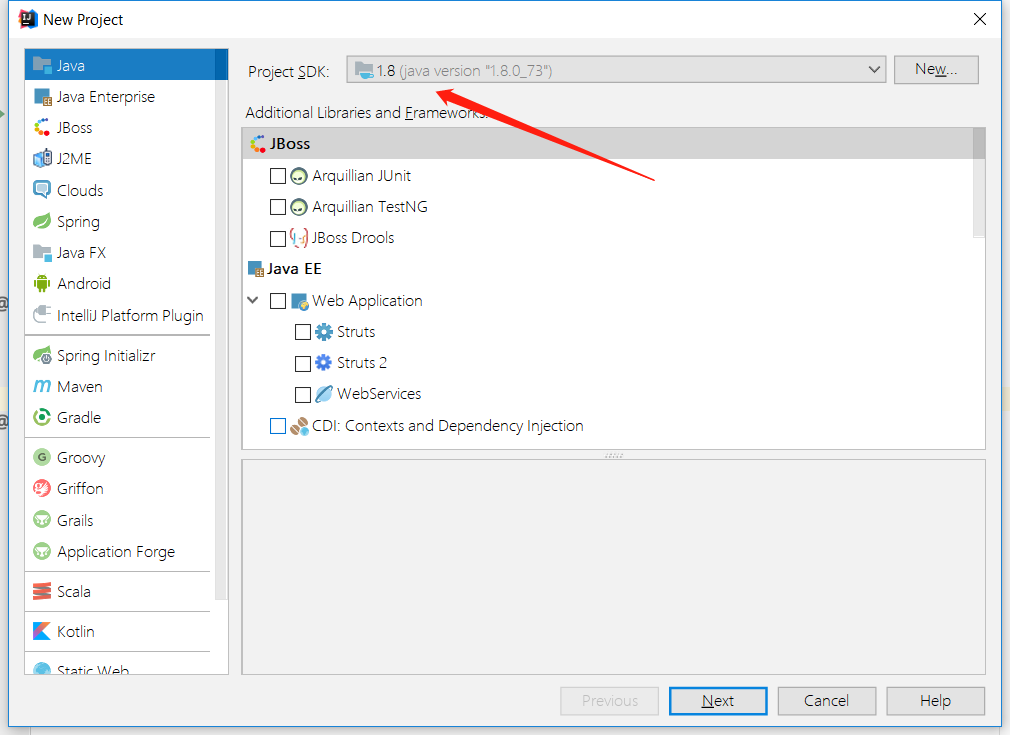Click the Arquillian TestNG alien icon
1010x735 pixels.
point(299,207)
